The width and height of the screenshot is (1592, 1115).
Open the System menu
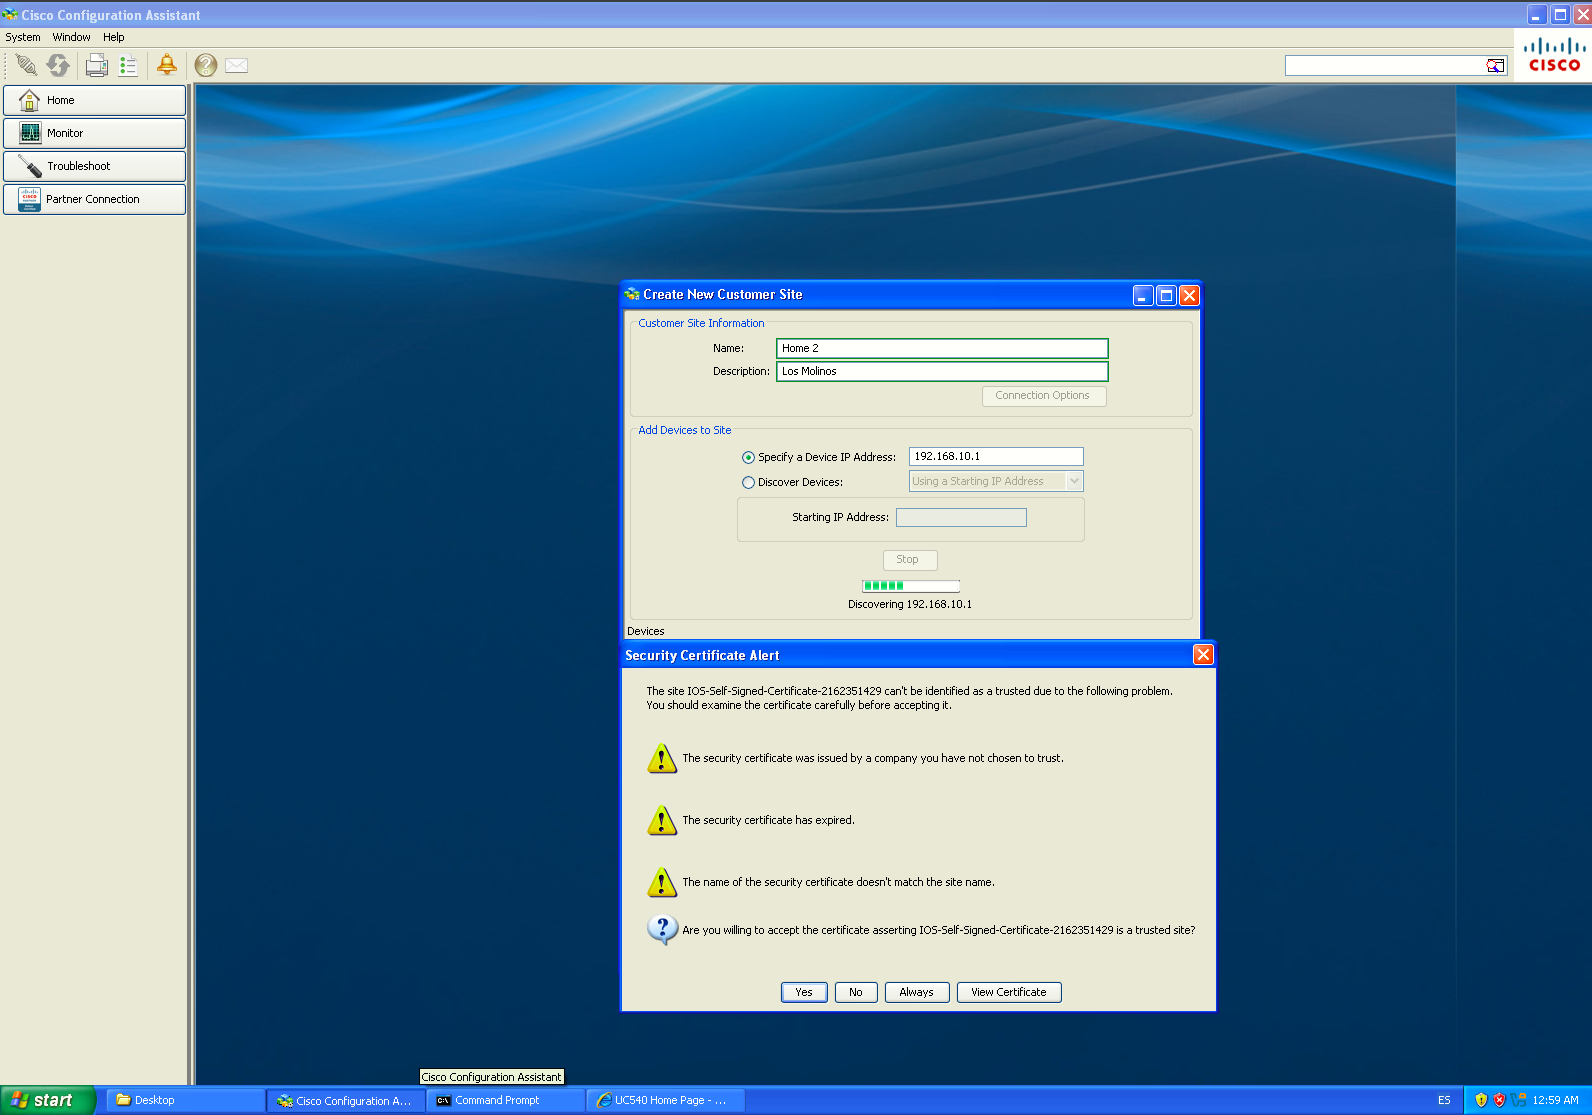tap(23, 37)
